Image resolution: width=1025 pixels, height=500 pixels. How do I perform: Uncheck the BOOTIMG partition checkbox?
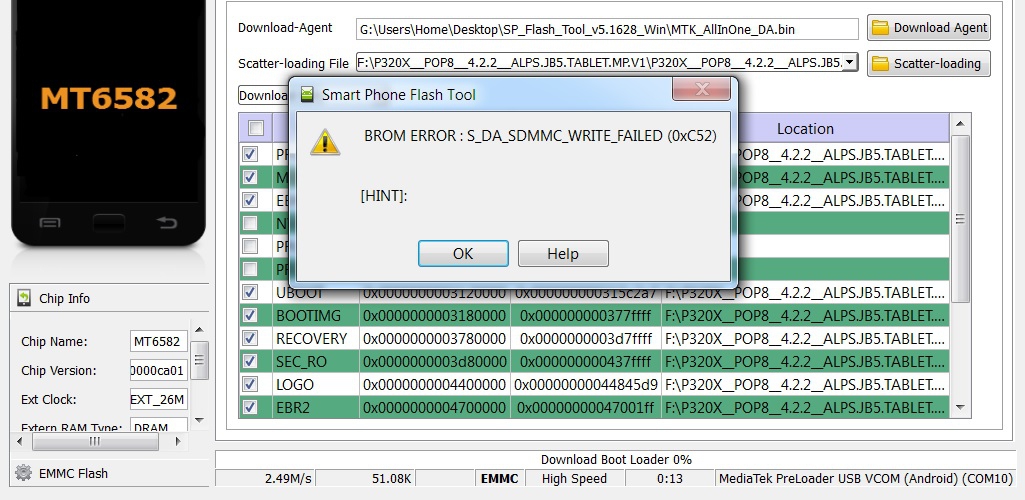[x=250, y=315]
